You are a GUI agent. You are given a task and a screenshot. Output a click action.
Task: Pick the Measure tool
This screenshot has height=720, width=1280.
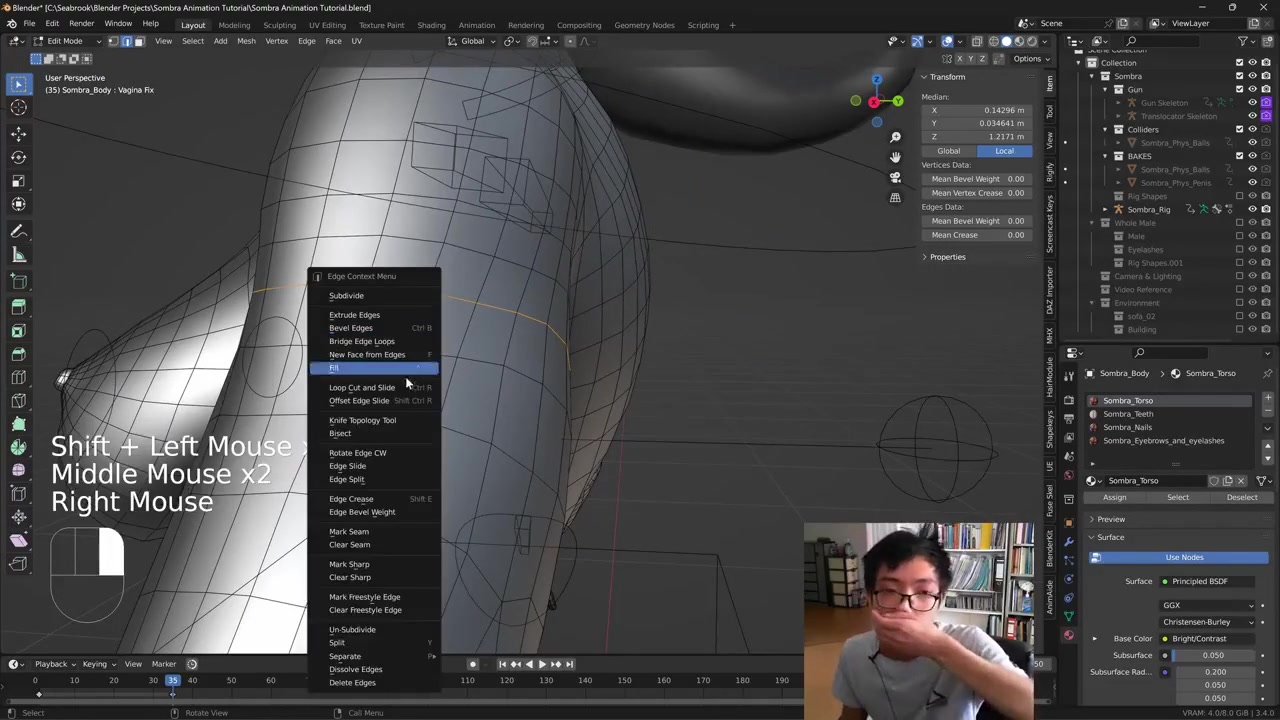click(x=18, y=255)
